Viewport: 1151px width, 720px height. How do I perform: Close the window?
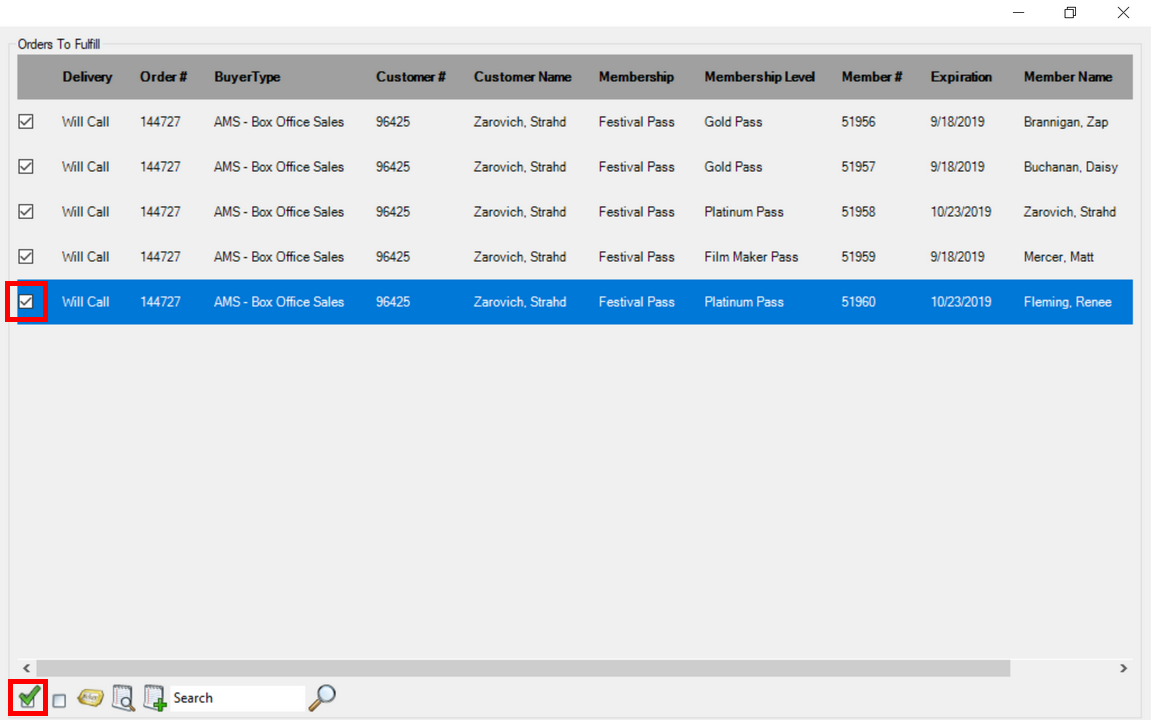1123,12
